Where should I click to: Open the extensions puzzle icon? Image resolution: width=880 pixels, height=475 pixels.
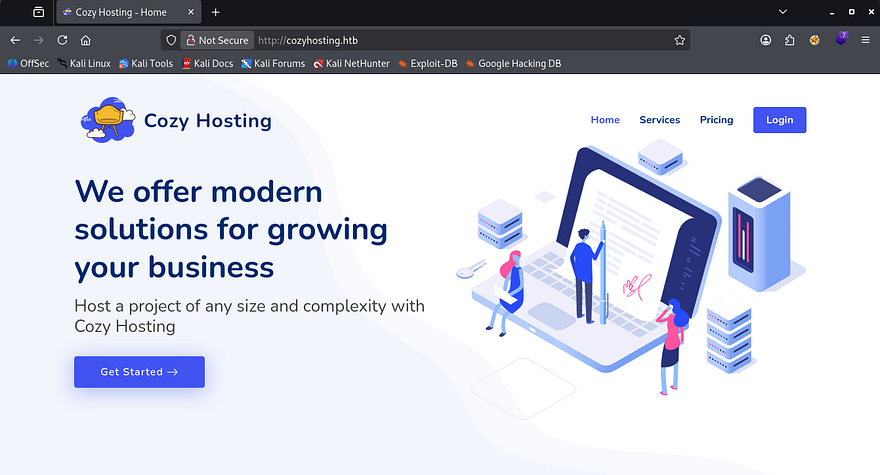coord(790,40)
